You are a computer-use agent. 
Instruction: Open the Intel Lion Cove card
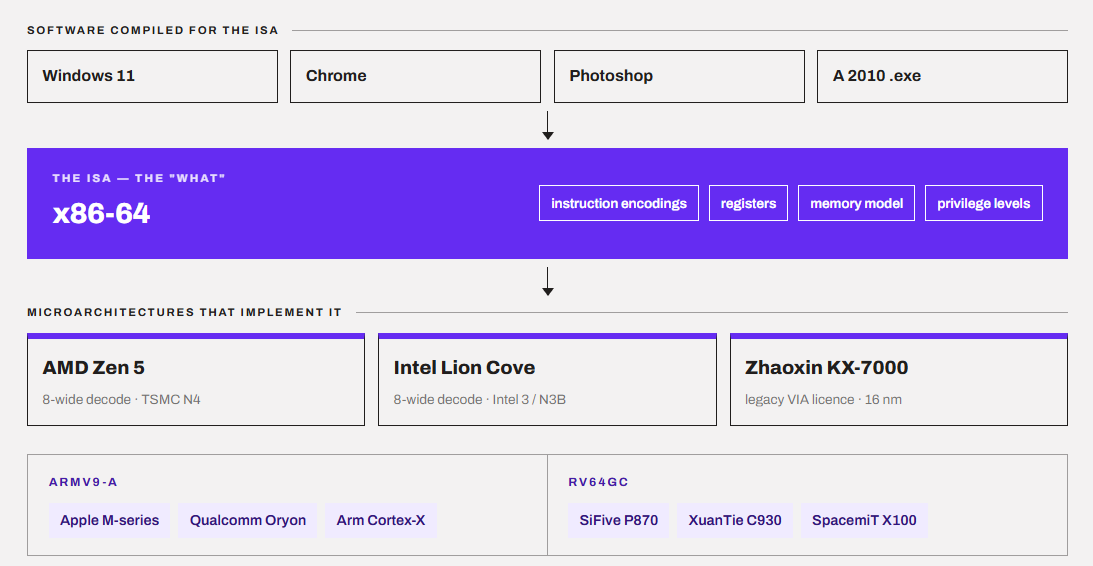[x=547, y=379]
